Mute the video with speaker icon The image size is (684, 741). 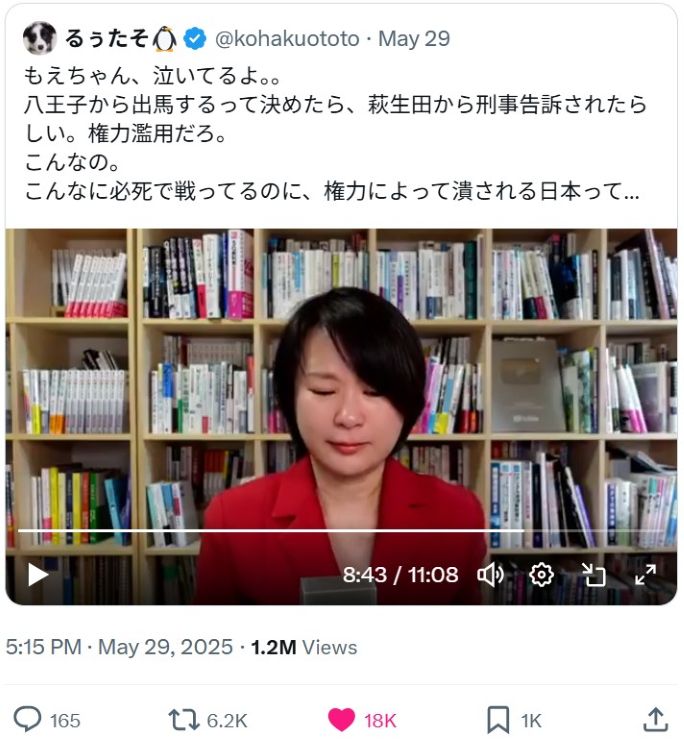pos(490,575)
